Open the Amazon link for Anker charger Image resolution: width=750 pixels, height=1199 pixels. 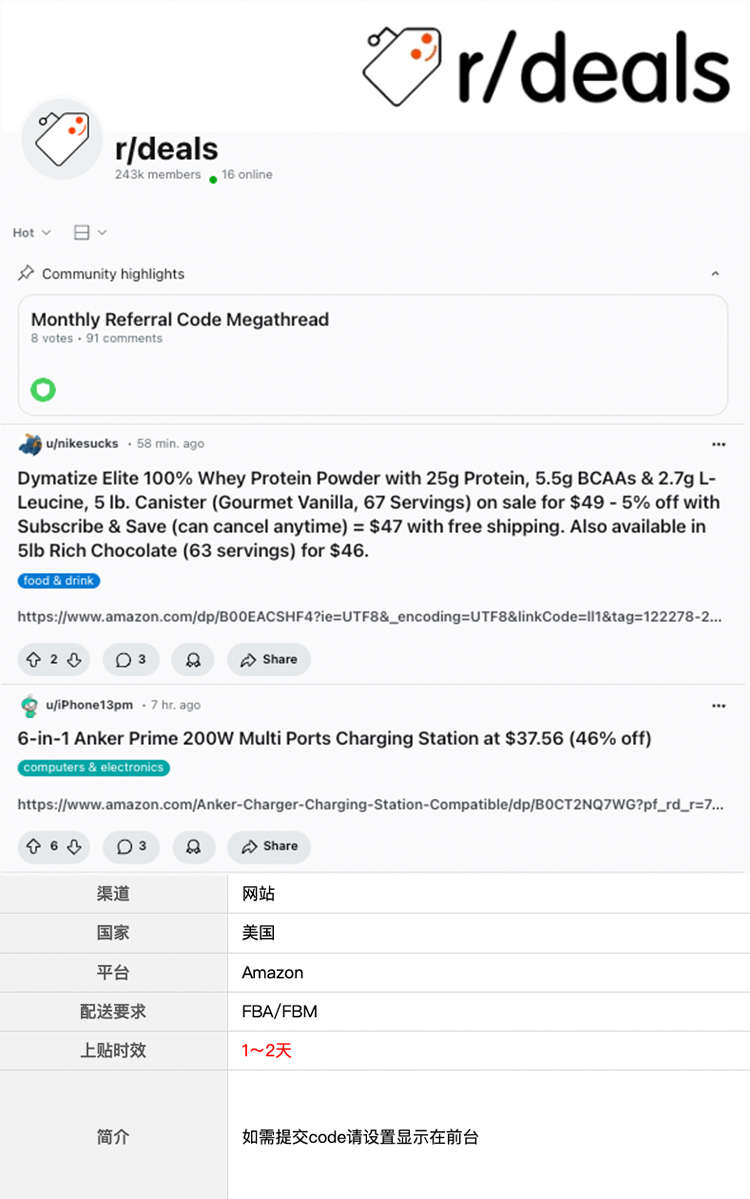370,804
